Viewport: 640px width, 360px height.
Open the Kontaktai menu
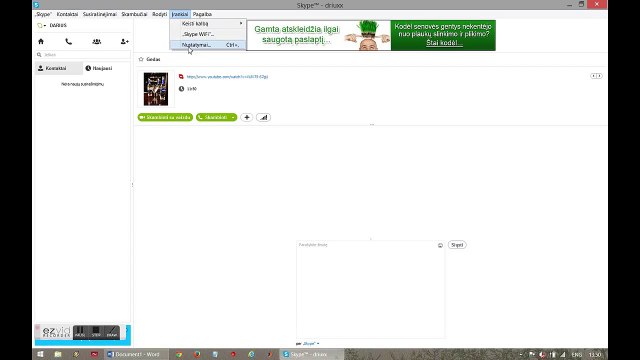tap(67, 14)
